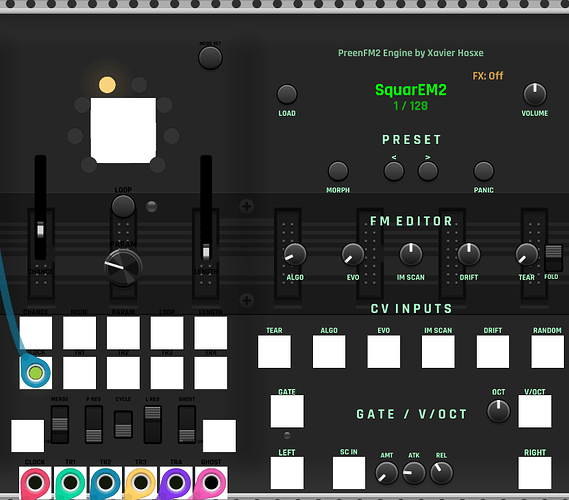Click the ALGO CV input jack
Screen dimensions: 569x500
click(x=329, y=352)
